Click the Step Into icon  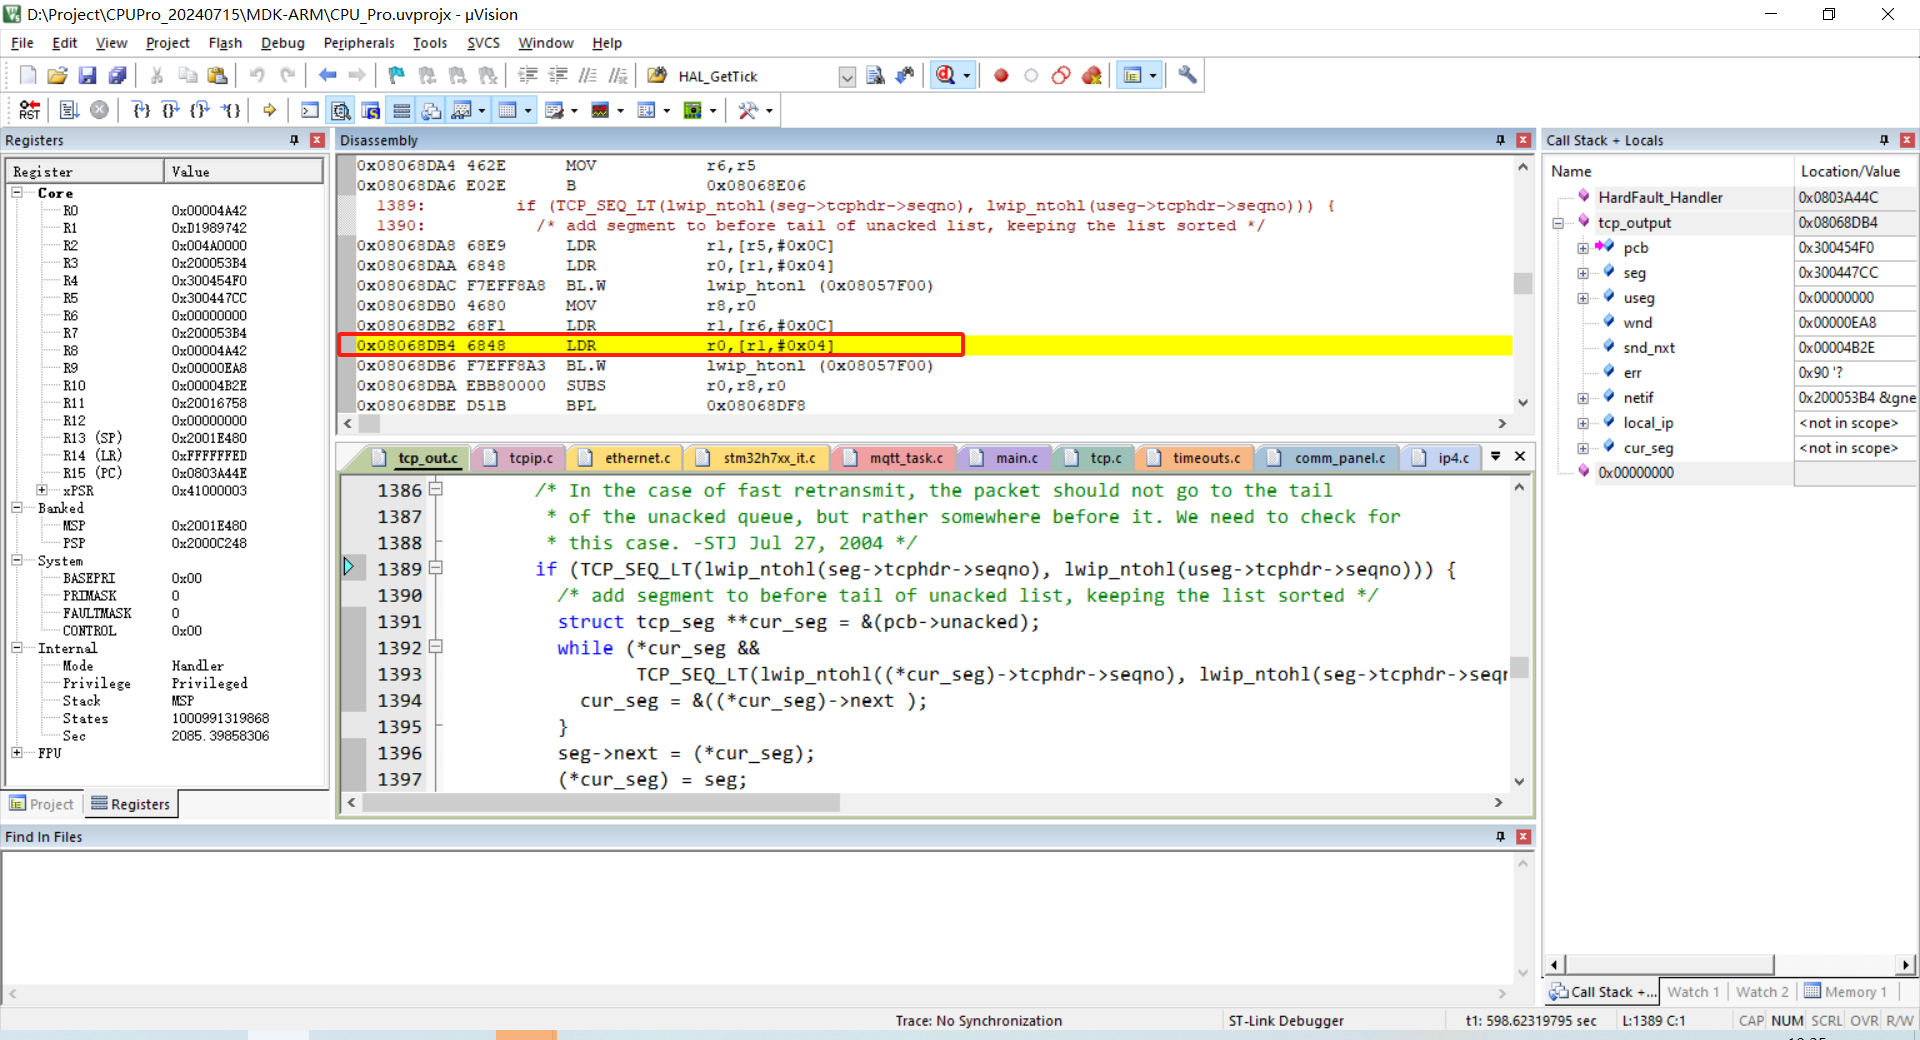[141, 110]
